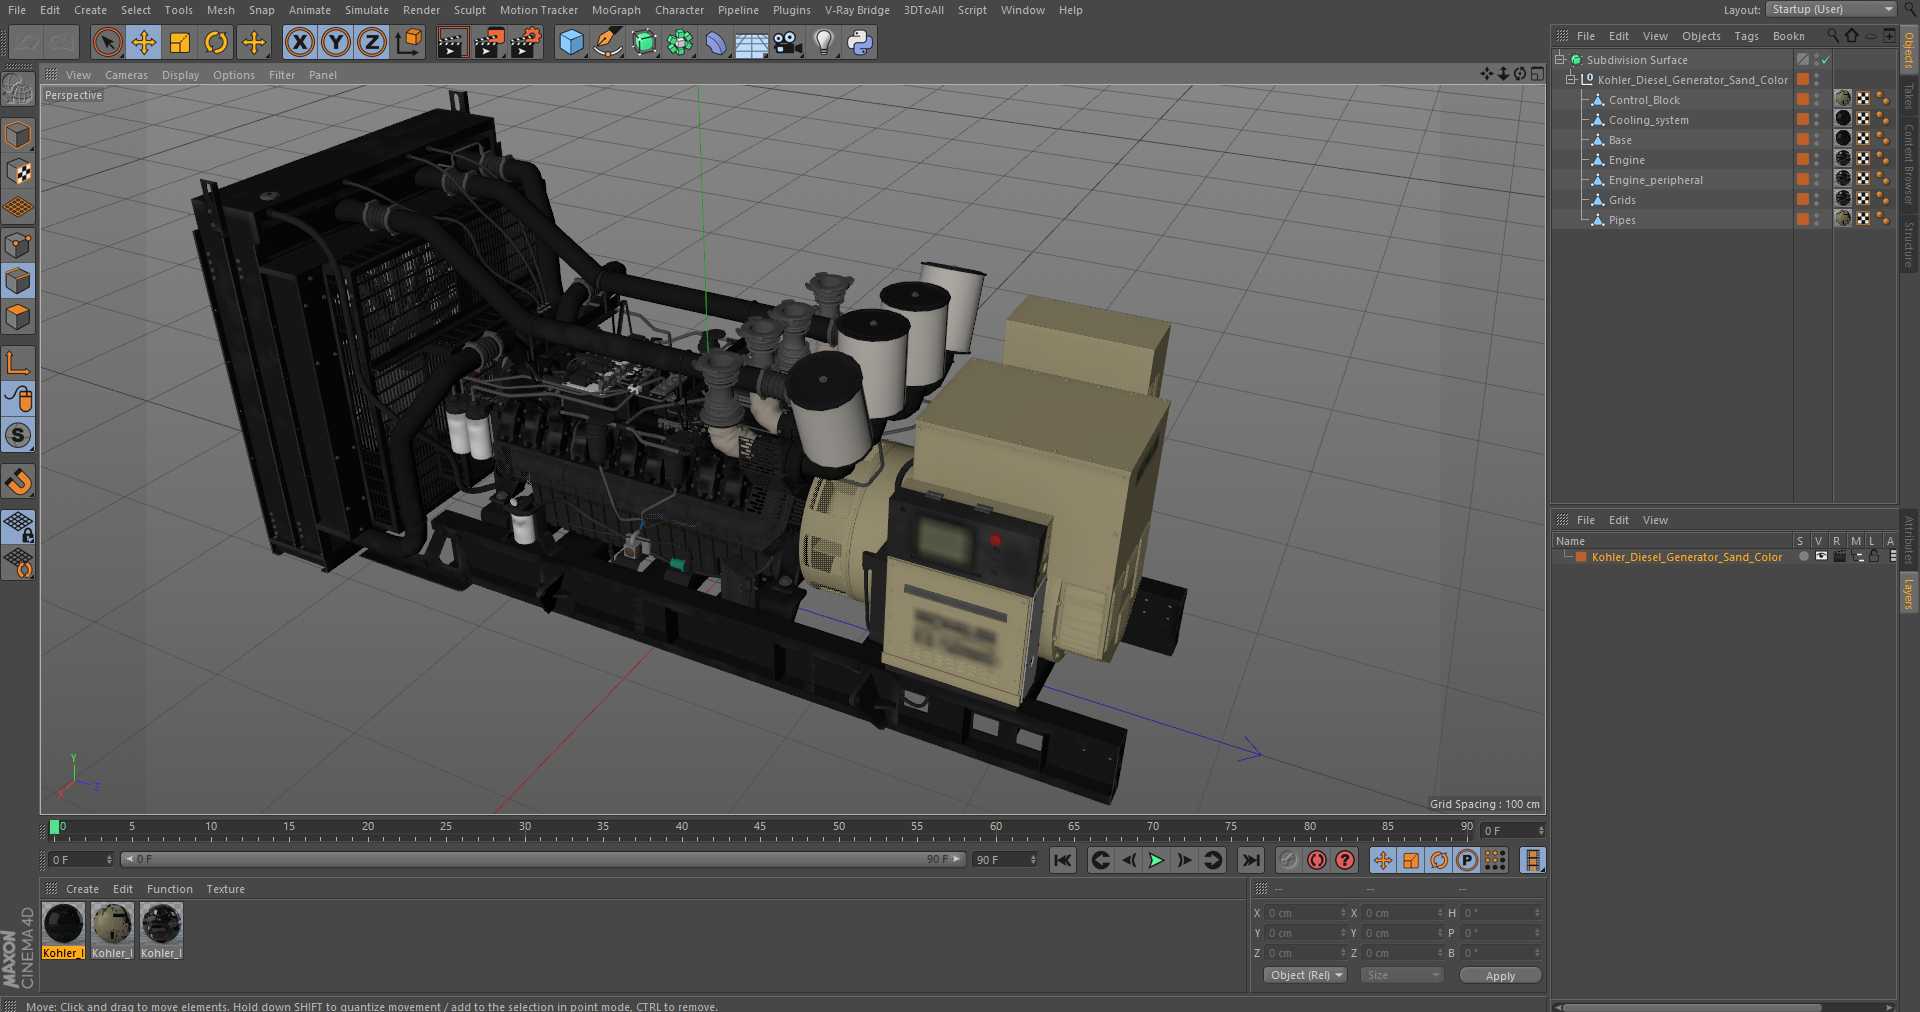Image resolution: width=1920 pixels, height=1012 pixels.
Task: Click the Control_Block material tag
Action: [x=1843, y=99]
